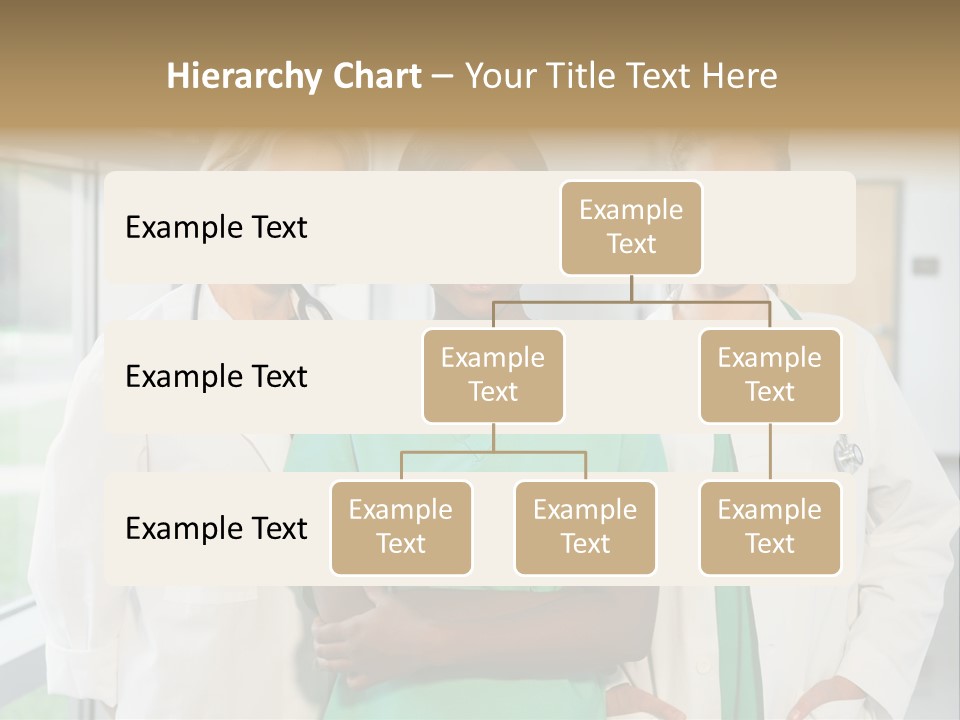Viewport: 960px width, 720px height.
Task: Click the connector line below the root box
Action: click(631, 290)
